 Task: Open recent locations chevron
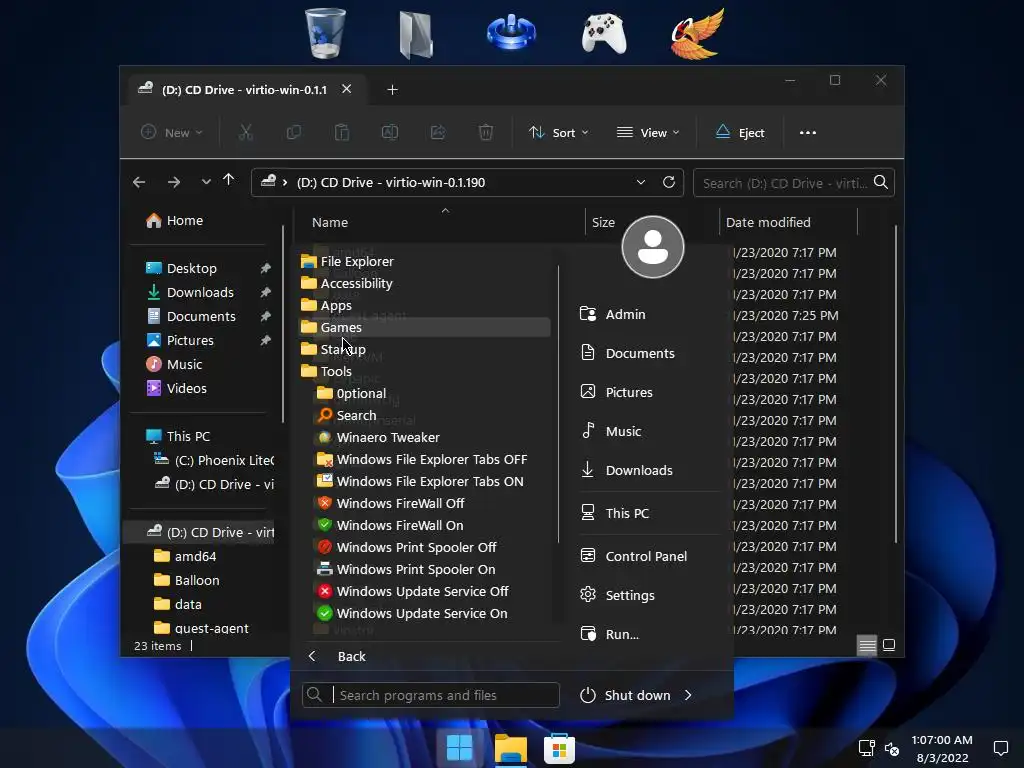pos(206,182)
